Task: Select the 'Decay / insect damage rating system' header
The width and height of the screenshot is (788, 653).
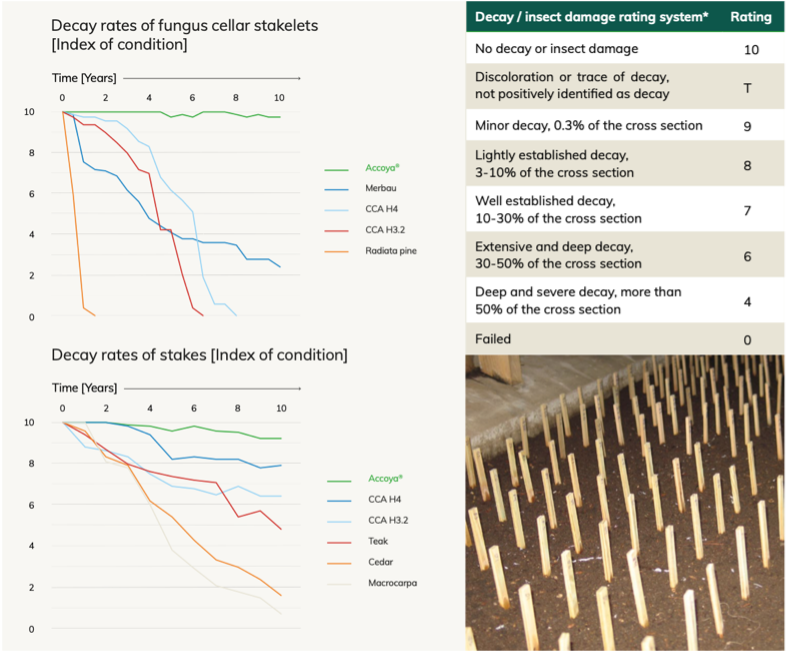Action: [592, 17]
